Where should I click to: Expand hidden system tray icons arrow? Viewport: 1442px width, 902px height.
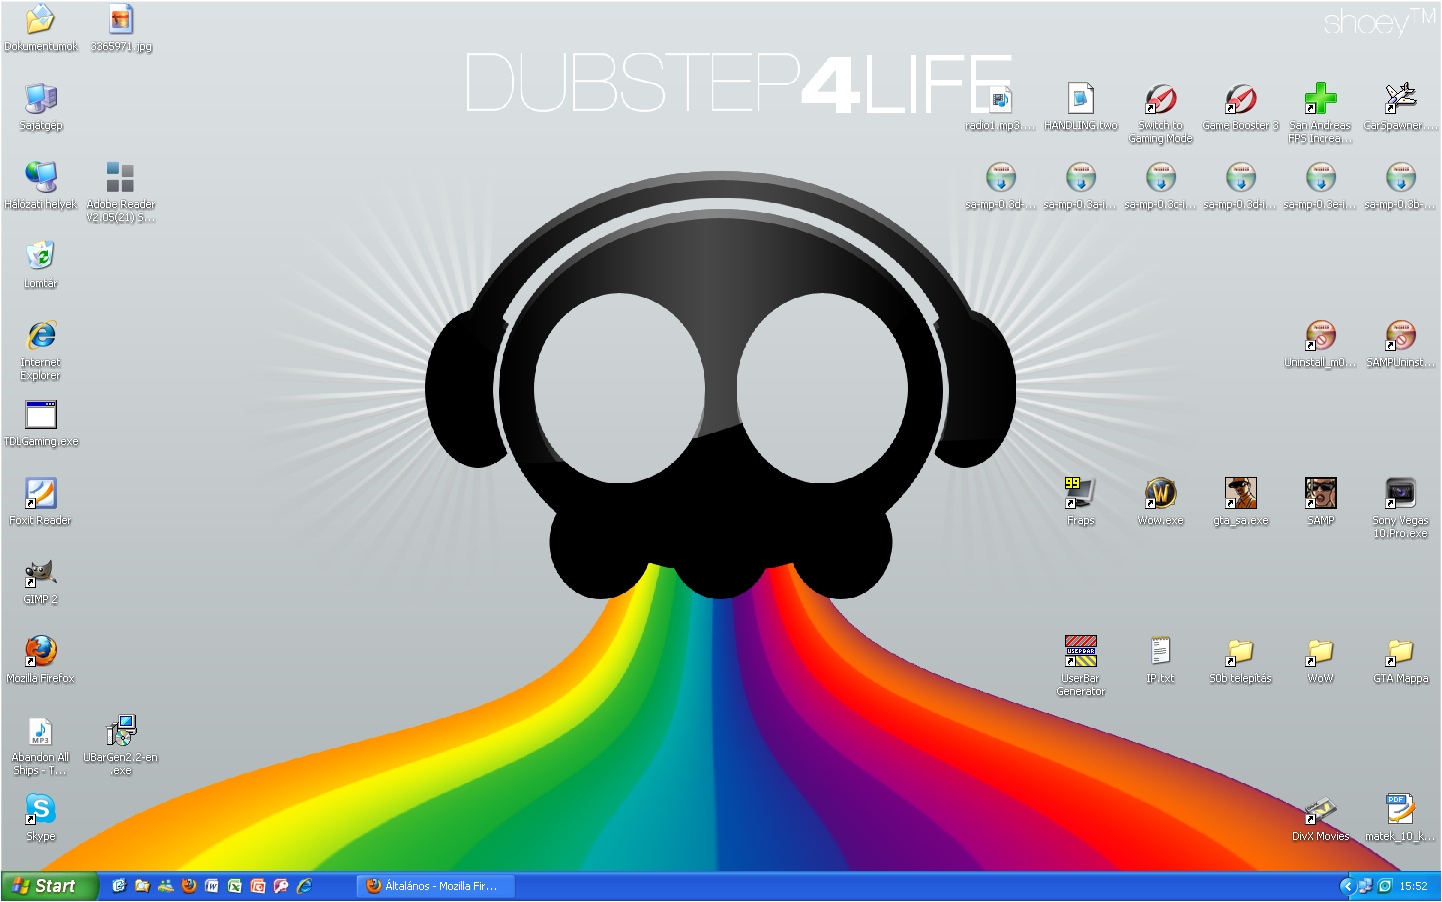pyautogui.click(x=1347, y=886)
